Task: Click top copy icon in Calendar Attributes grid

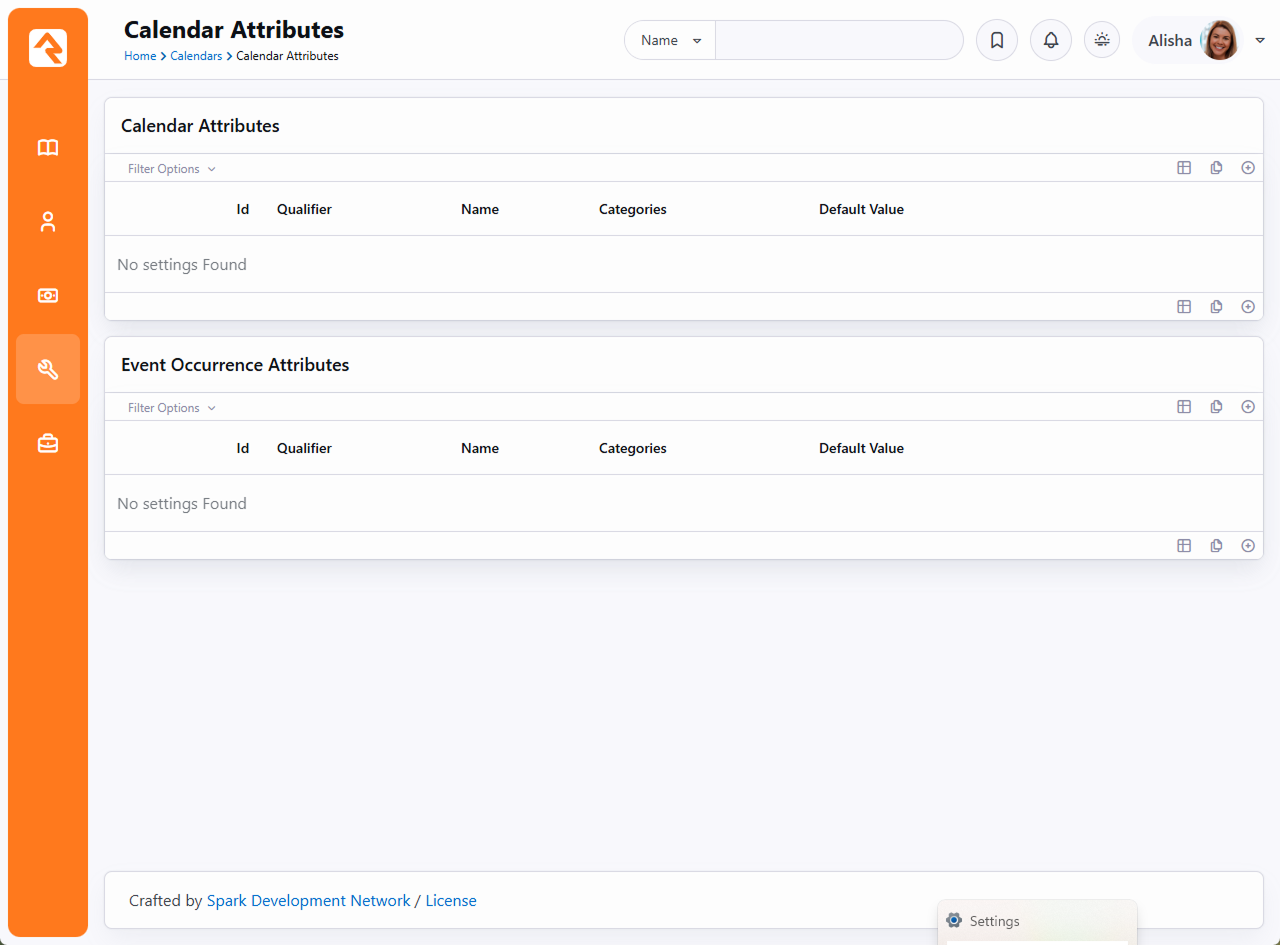Action: (1216, 168)
